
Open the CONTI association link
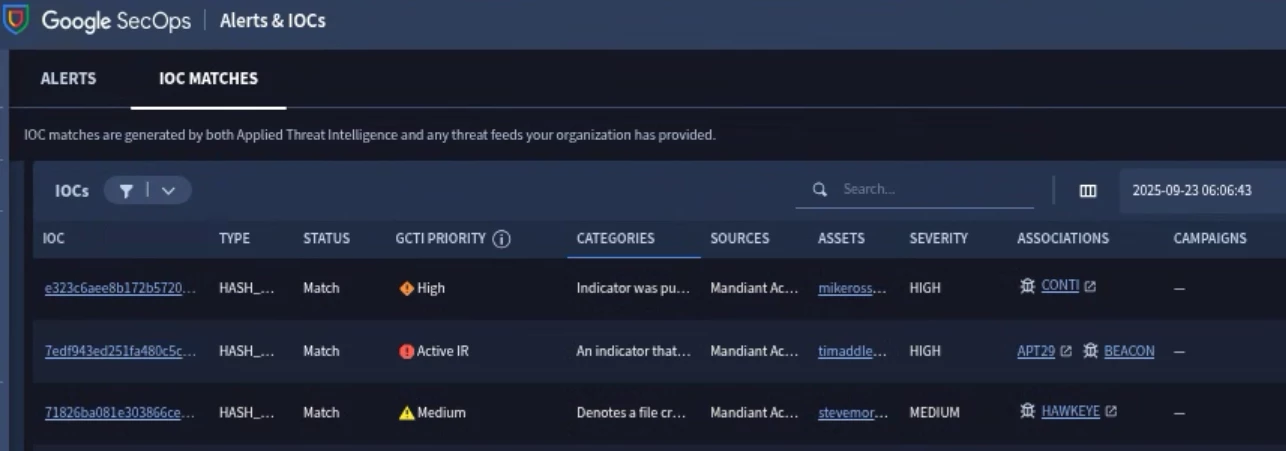click(x=1060, y=286)
